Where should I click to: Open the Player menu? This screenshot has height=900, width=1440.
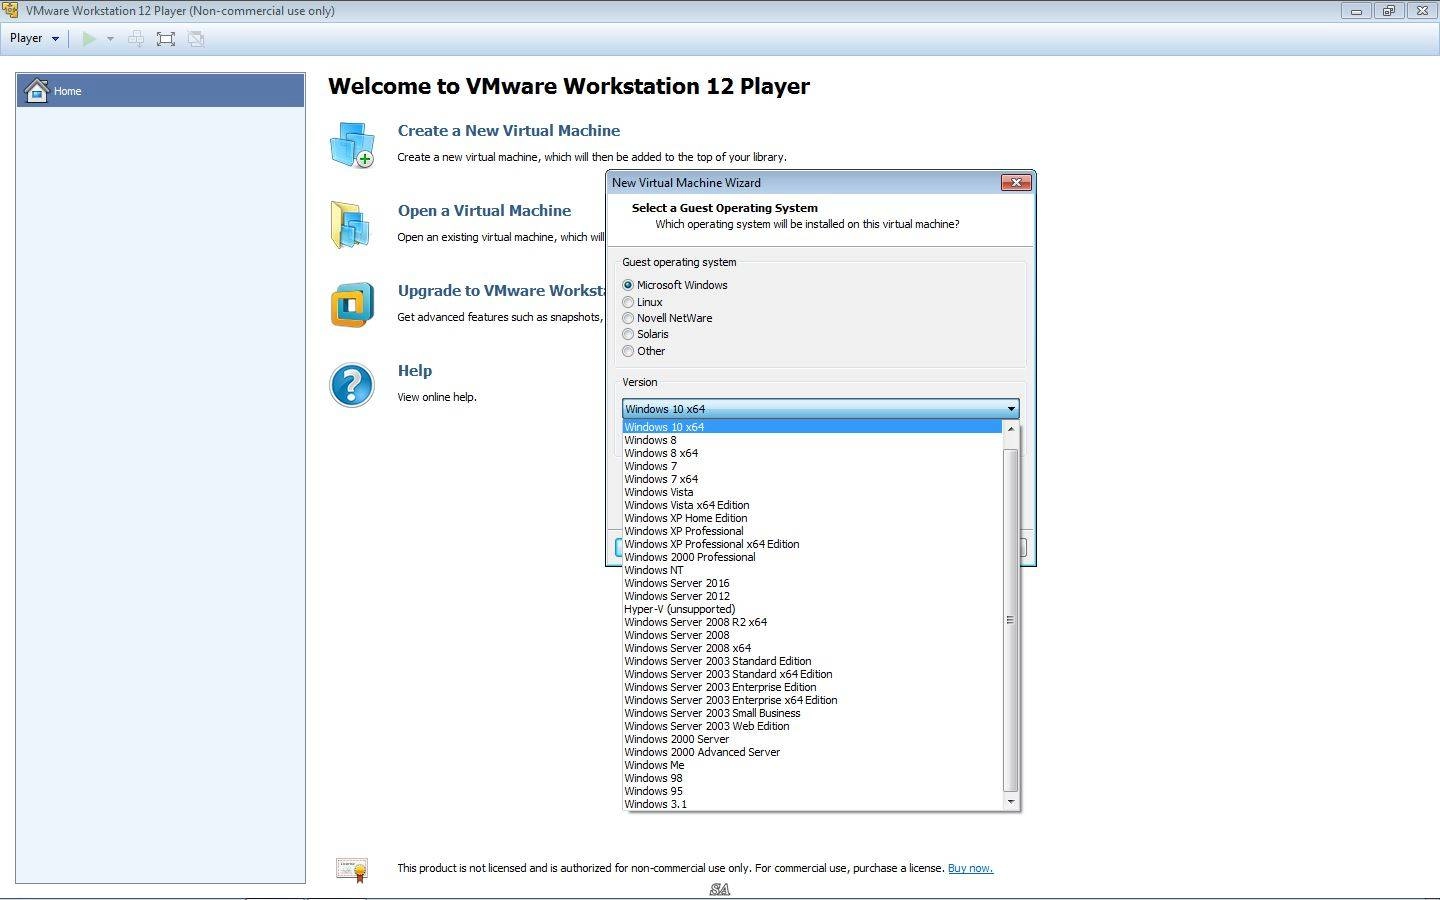[34, 38]
